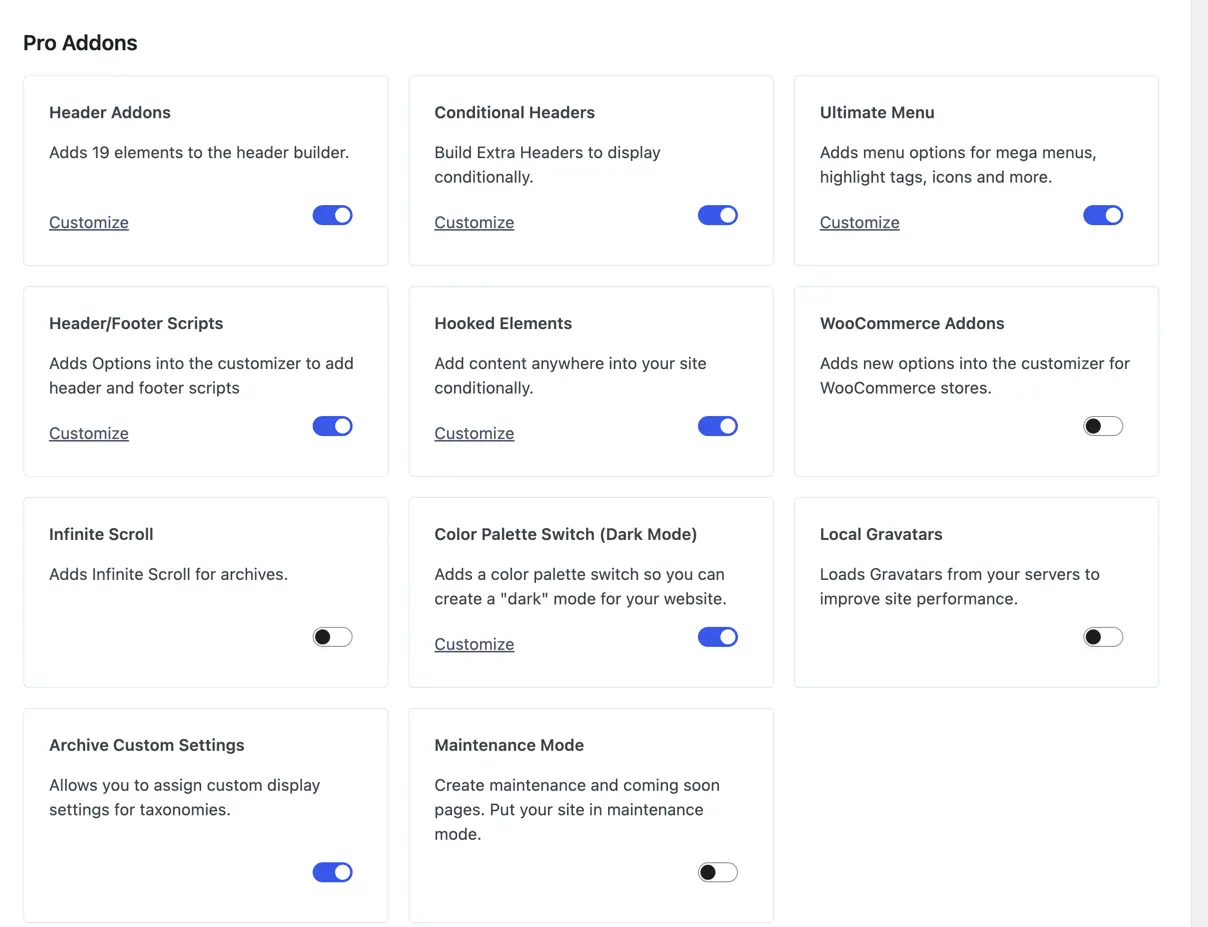The image size is (1208, 927).
Task: Disable the Header Addons toggle
Action: pyautogui.click(x=332, y=215)
